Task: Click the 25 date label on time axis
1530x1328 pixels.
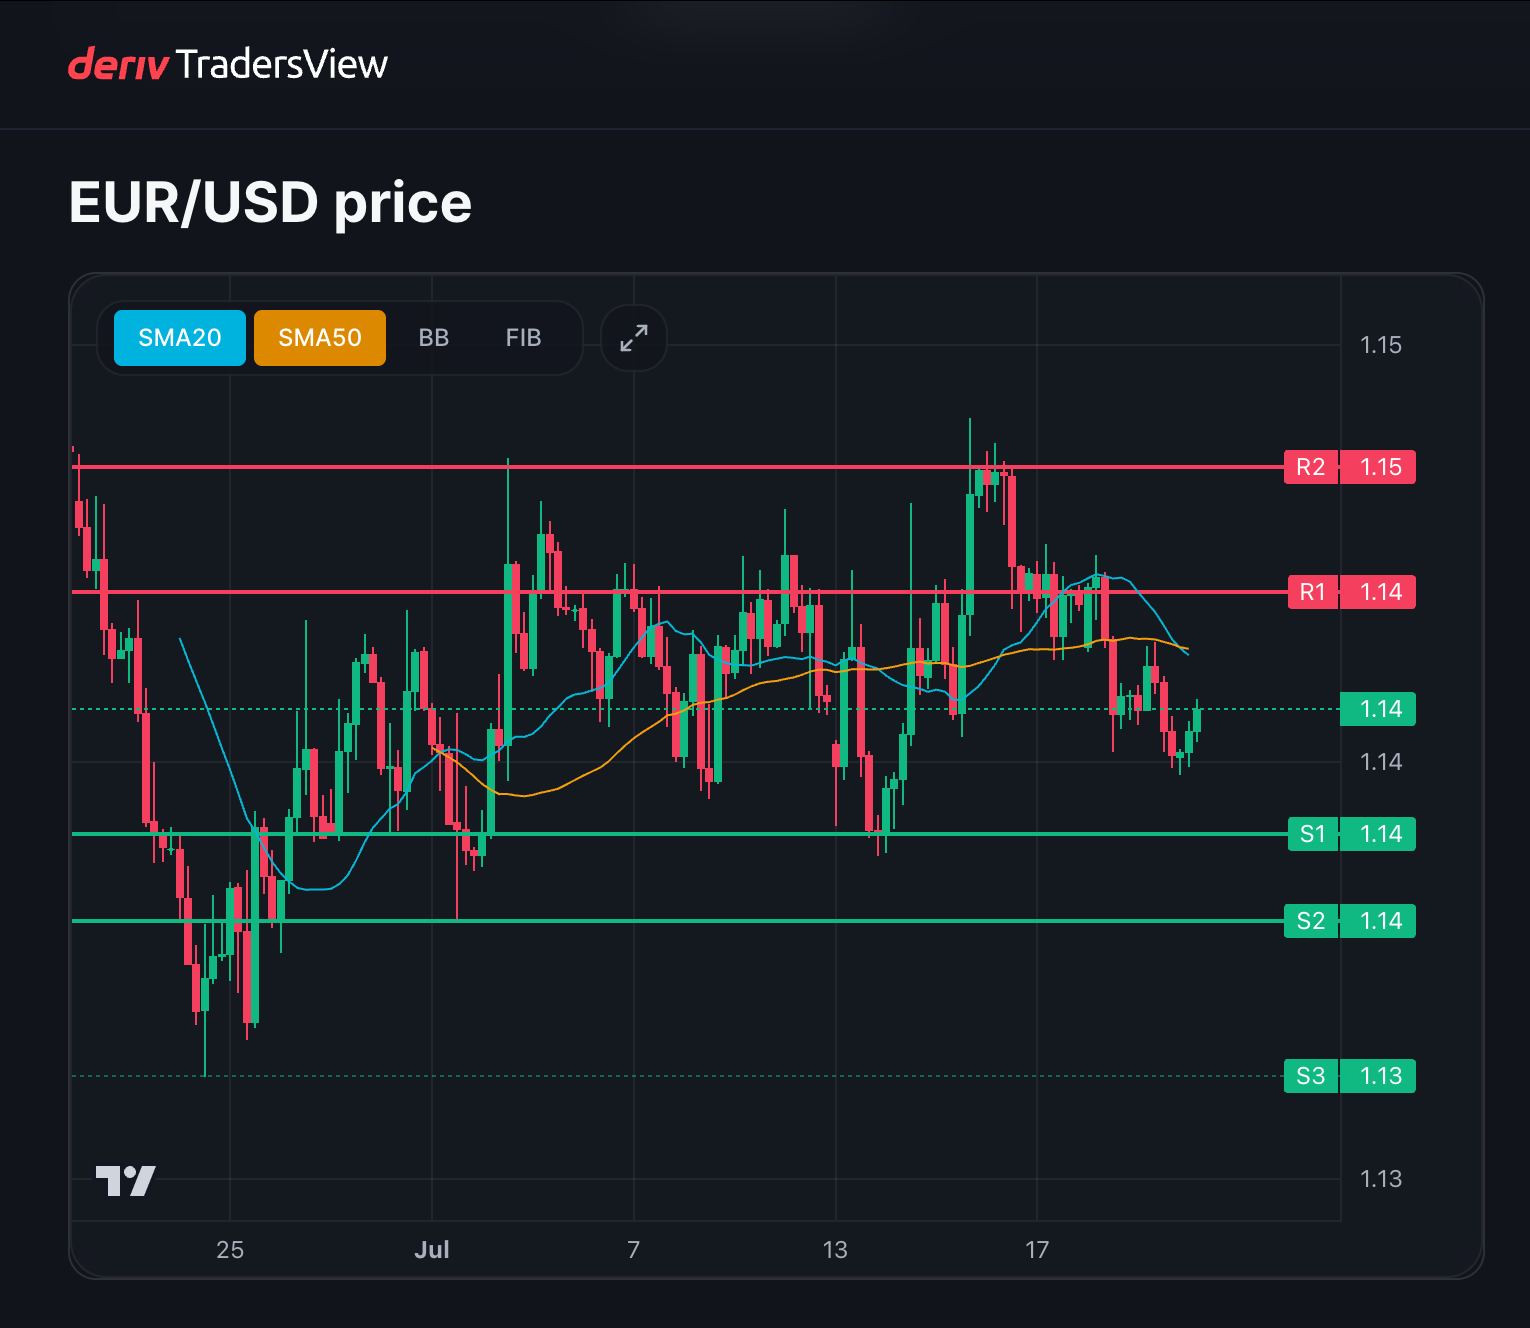Action: click(x=230, y=1250)
